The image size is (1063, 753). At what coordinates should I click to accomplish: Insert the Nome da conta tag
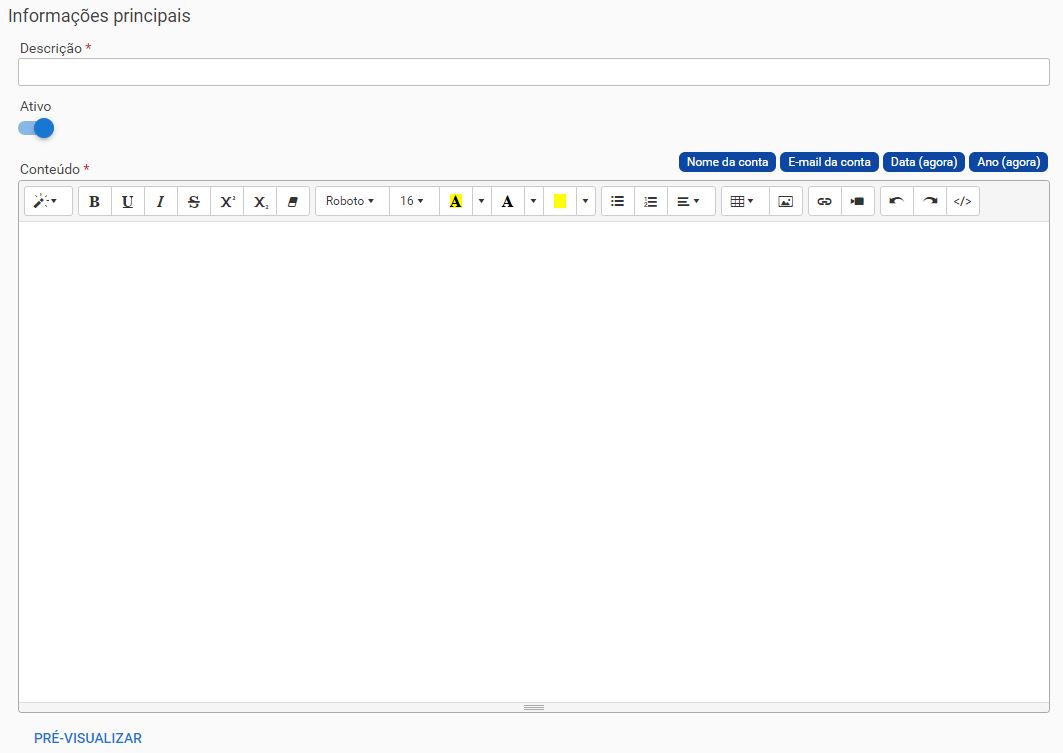pyautogui.click(x=727, y=162)
